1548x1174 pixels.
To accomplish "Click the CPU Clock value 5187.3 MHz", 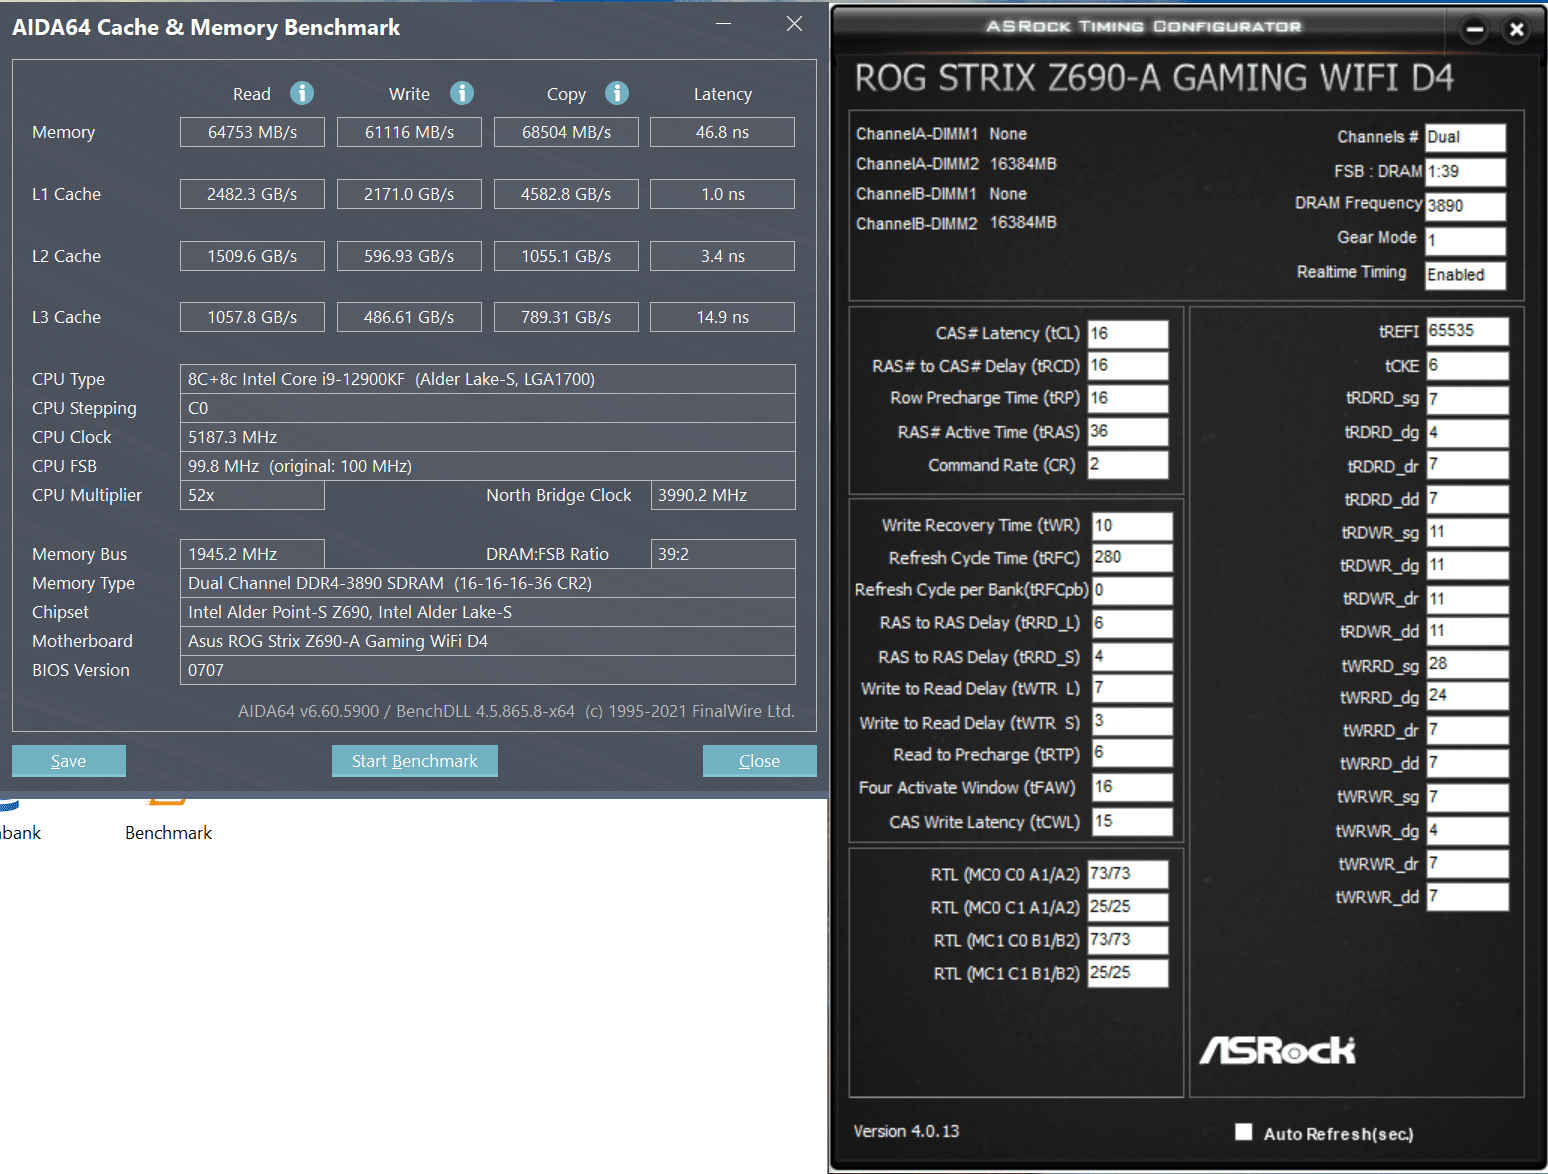I will (488, 437).
